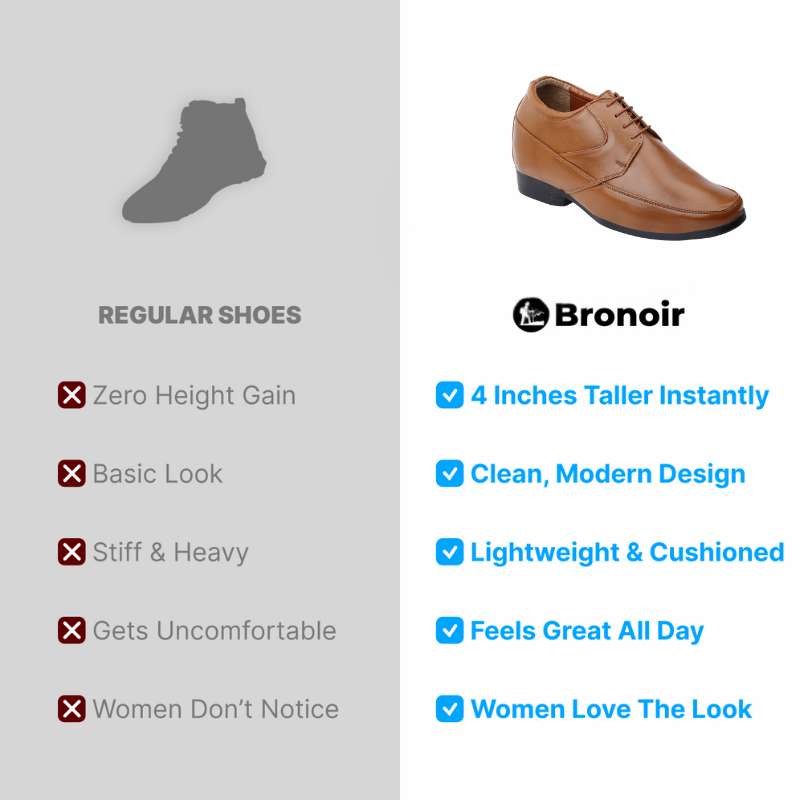The image size is (800, 800).
Task: Click the gray shoe silhouette
Action: (194, 160)
